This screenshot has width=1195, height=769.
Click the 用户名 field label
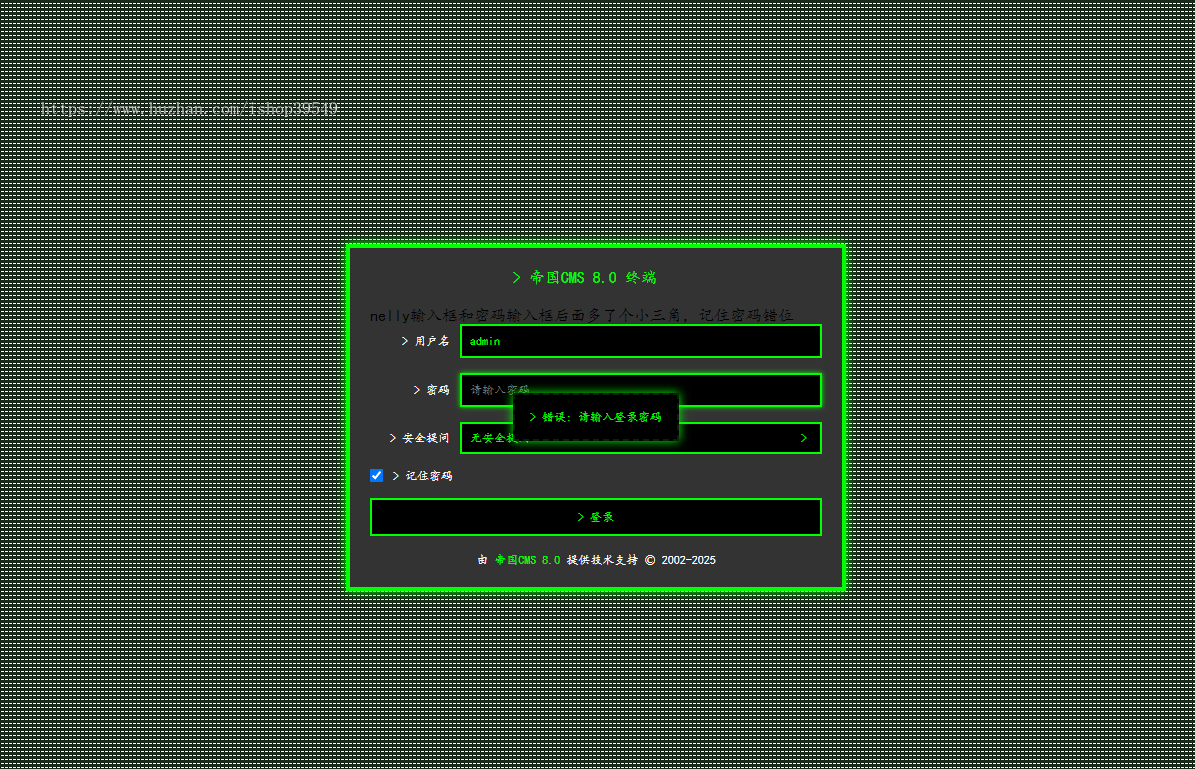pyautogui.click(x=425, y=341)
